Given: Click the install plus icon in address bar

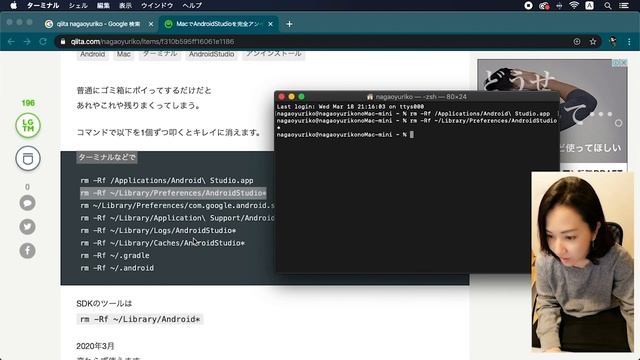Looking at the screenshot, I should coord(577,42).
